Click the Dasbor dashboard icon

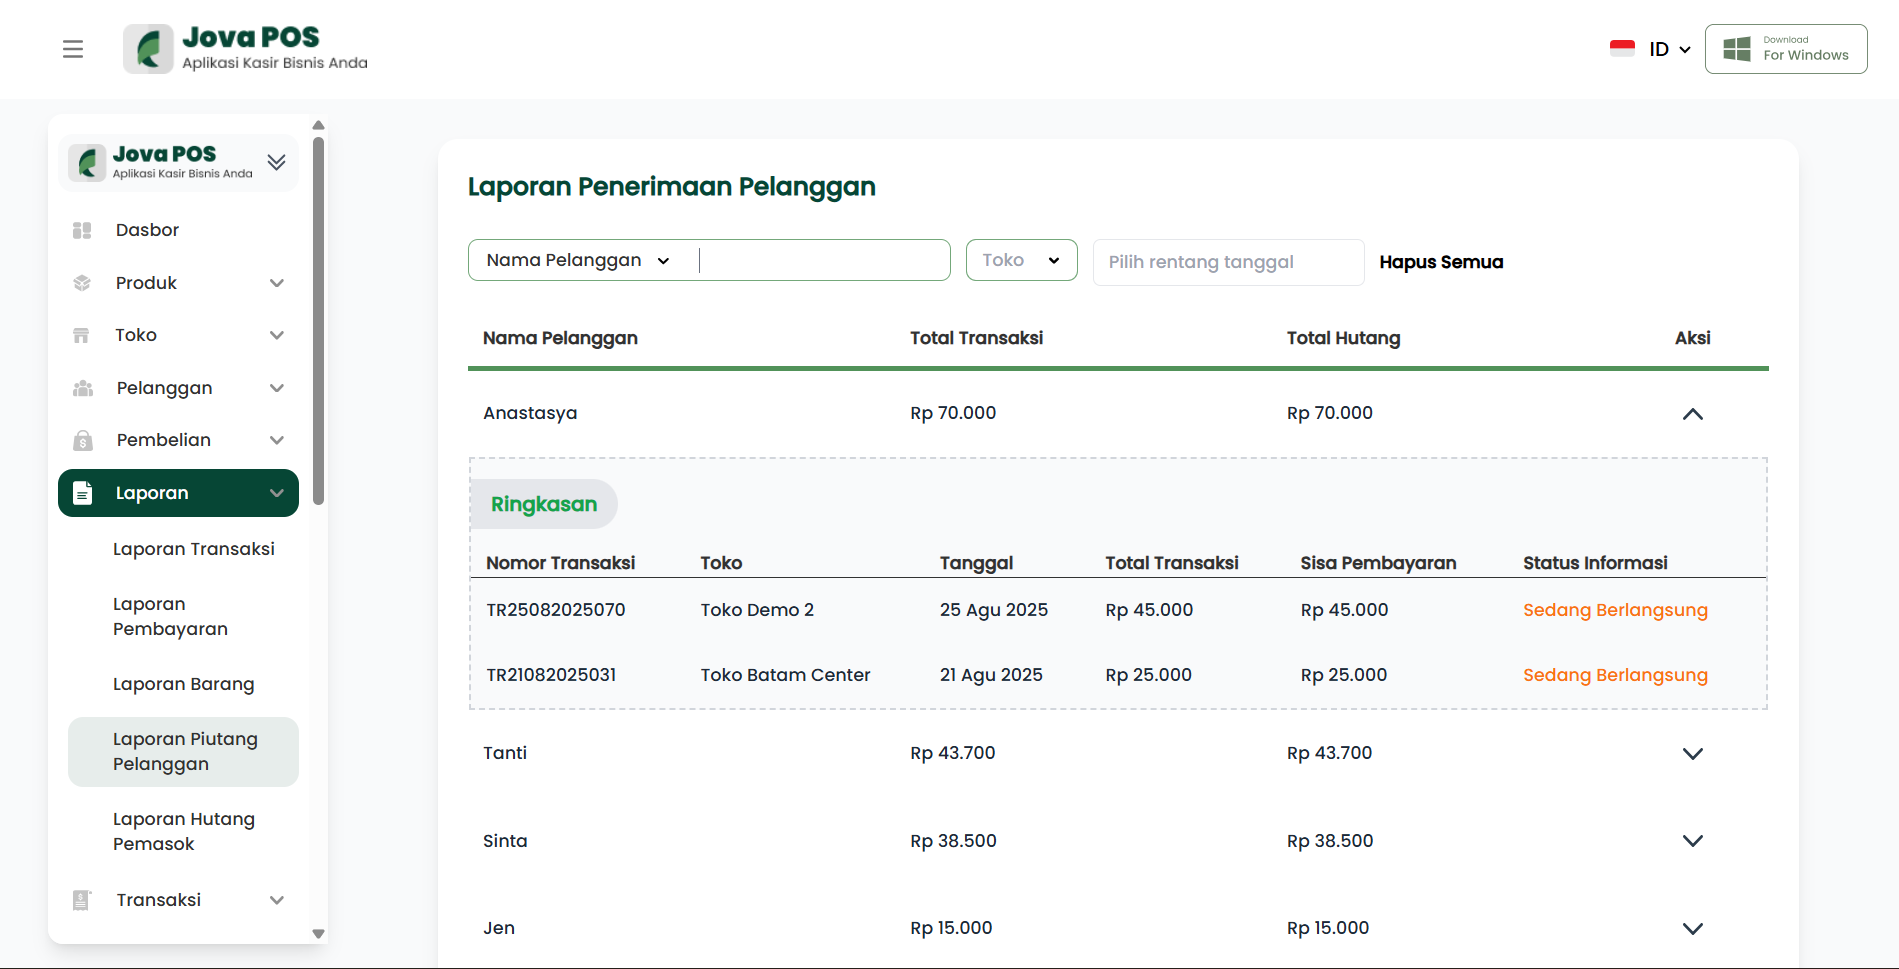82,230
